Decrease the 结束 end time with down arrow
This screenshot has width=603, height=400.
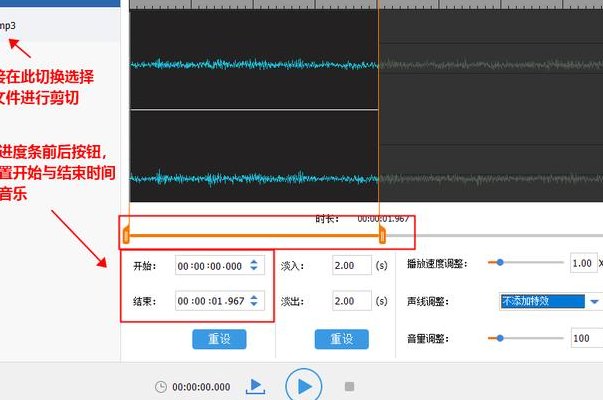pos(254,303)
